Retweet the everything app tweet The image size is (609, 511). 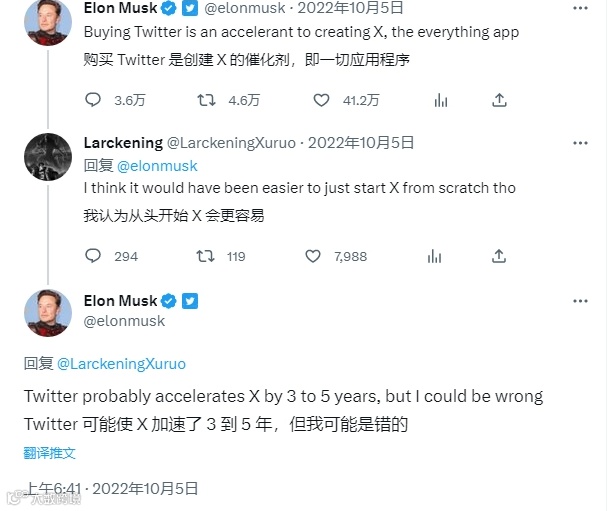click(x=207, y=100)
